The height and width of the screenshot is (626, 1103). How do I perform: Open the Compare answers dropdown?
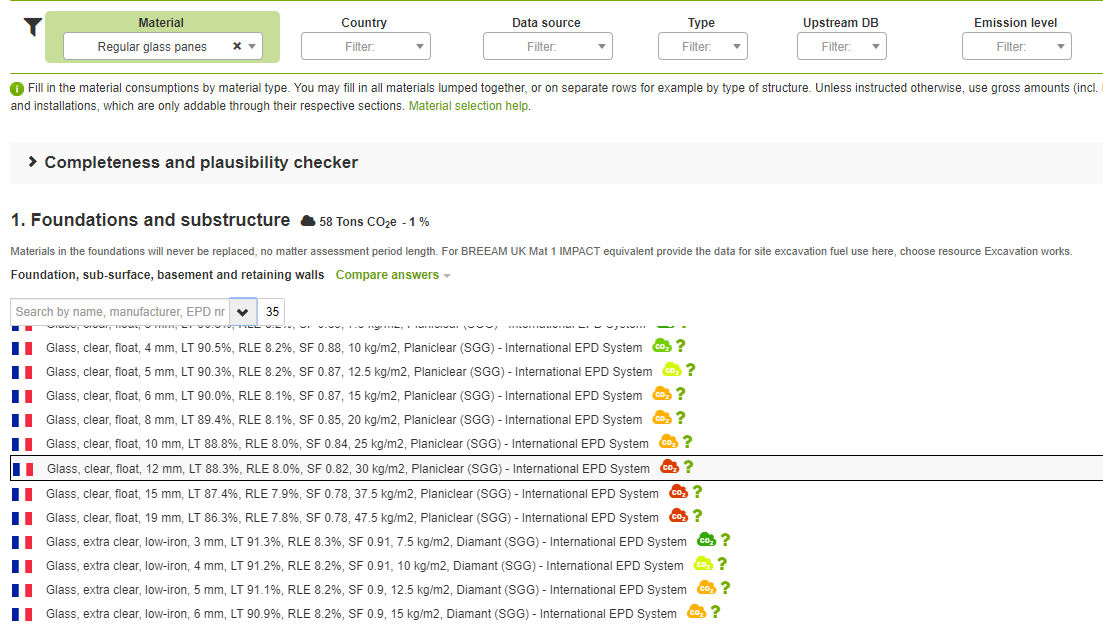393,275
